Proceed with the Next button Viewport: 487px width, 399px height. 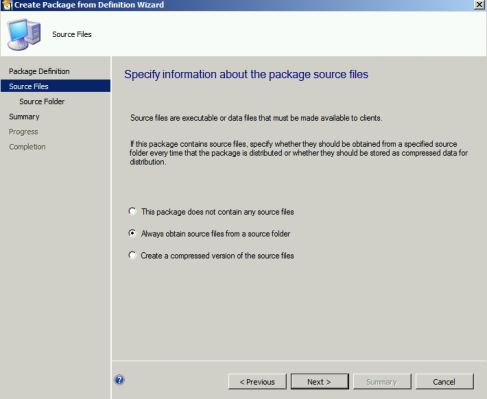pos(320,382)
